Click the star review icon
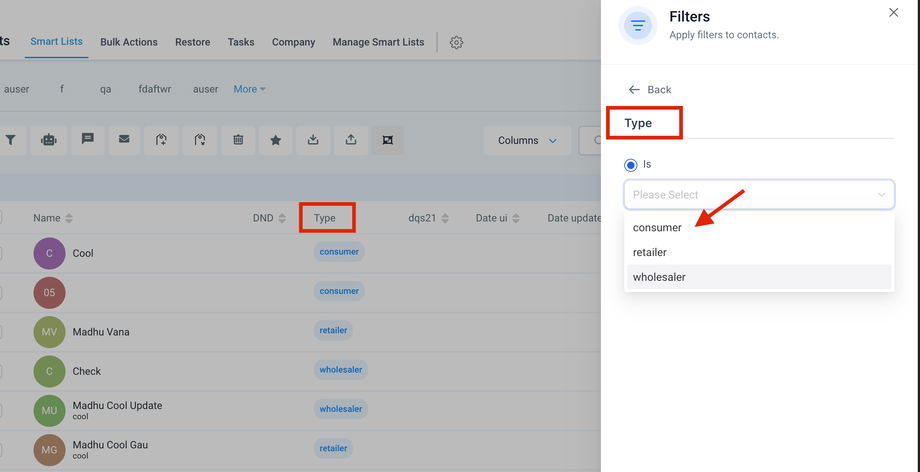This screenshot has width=920, height=472. tap(276, 140)
